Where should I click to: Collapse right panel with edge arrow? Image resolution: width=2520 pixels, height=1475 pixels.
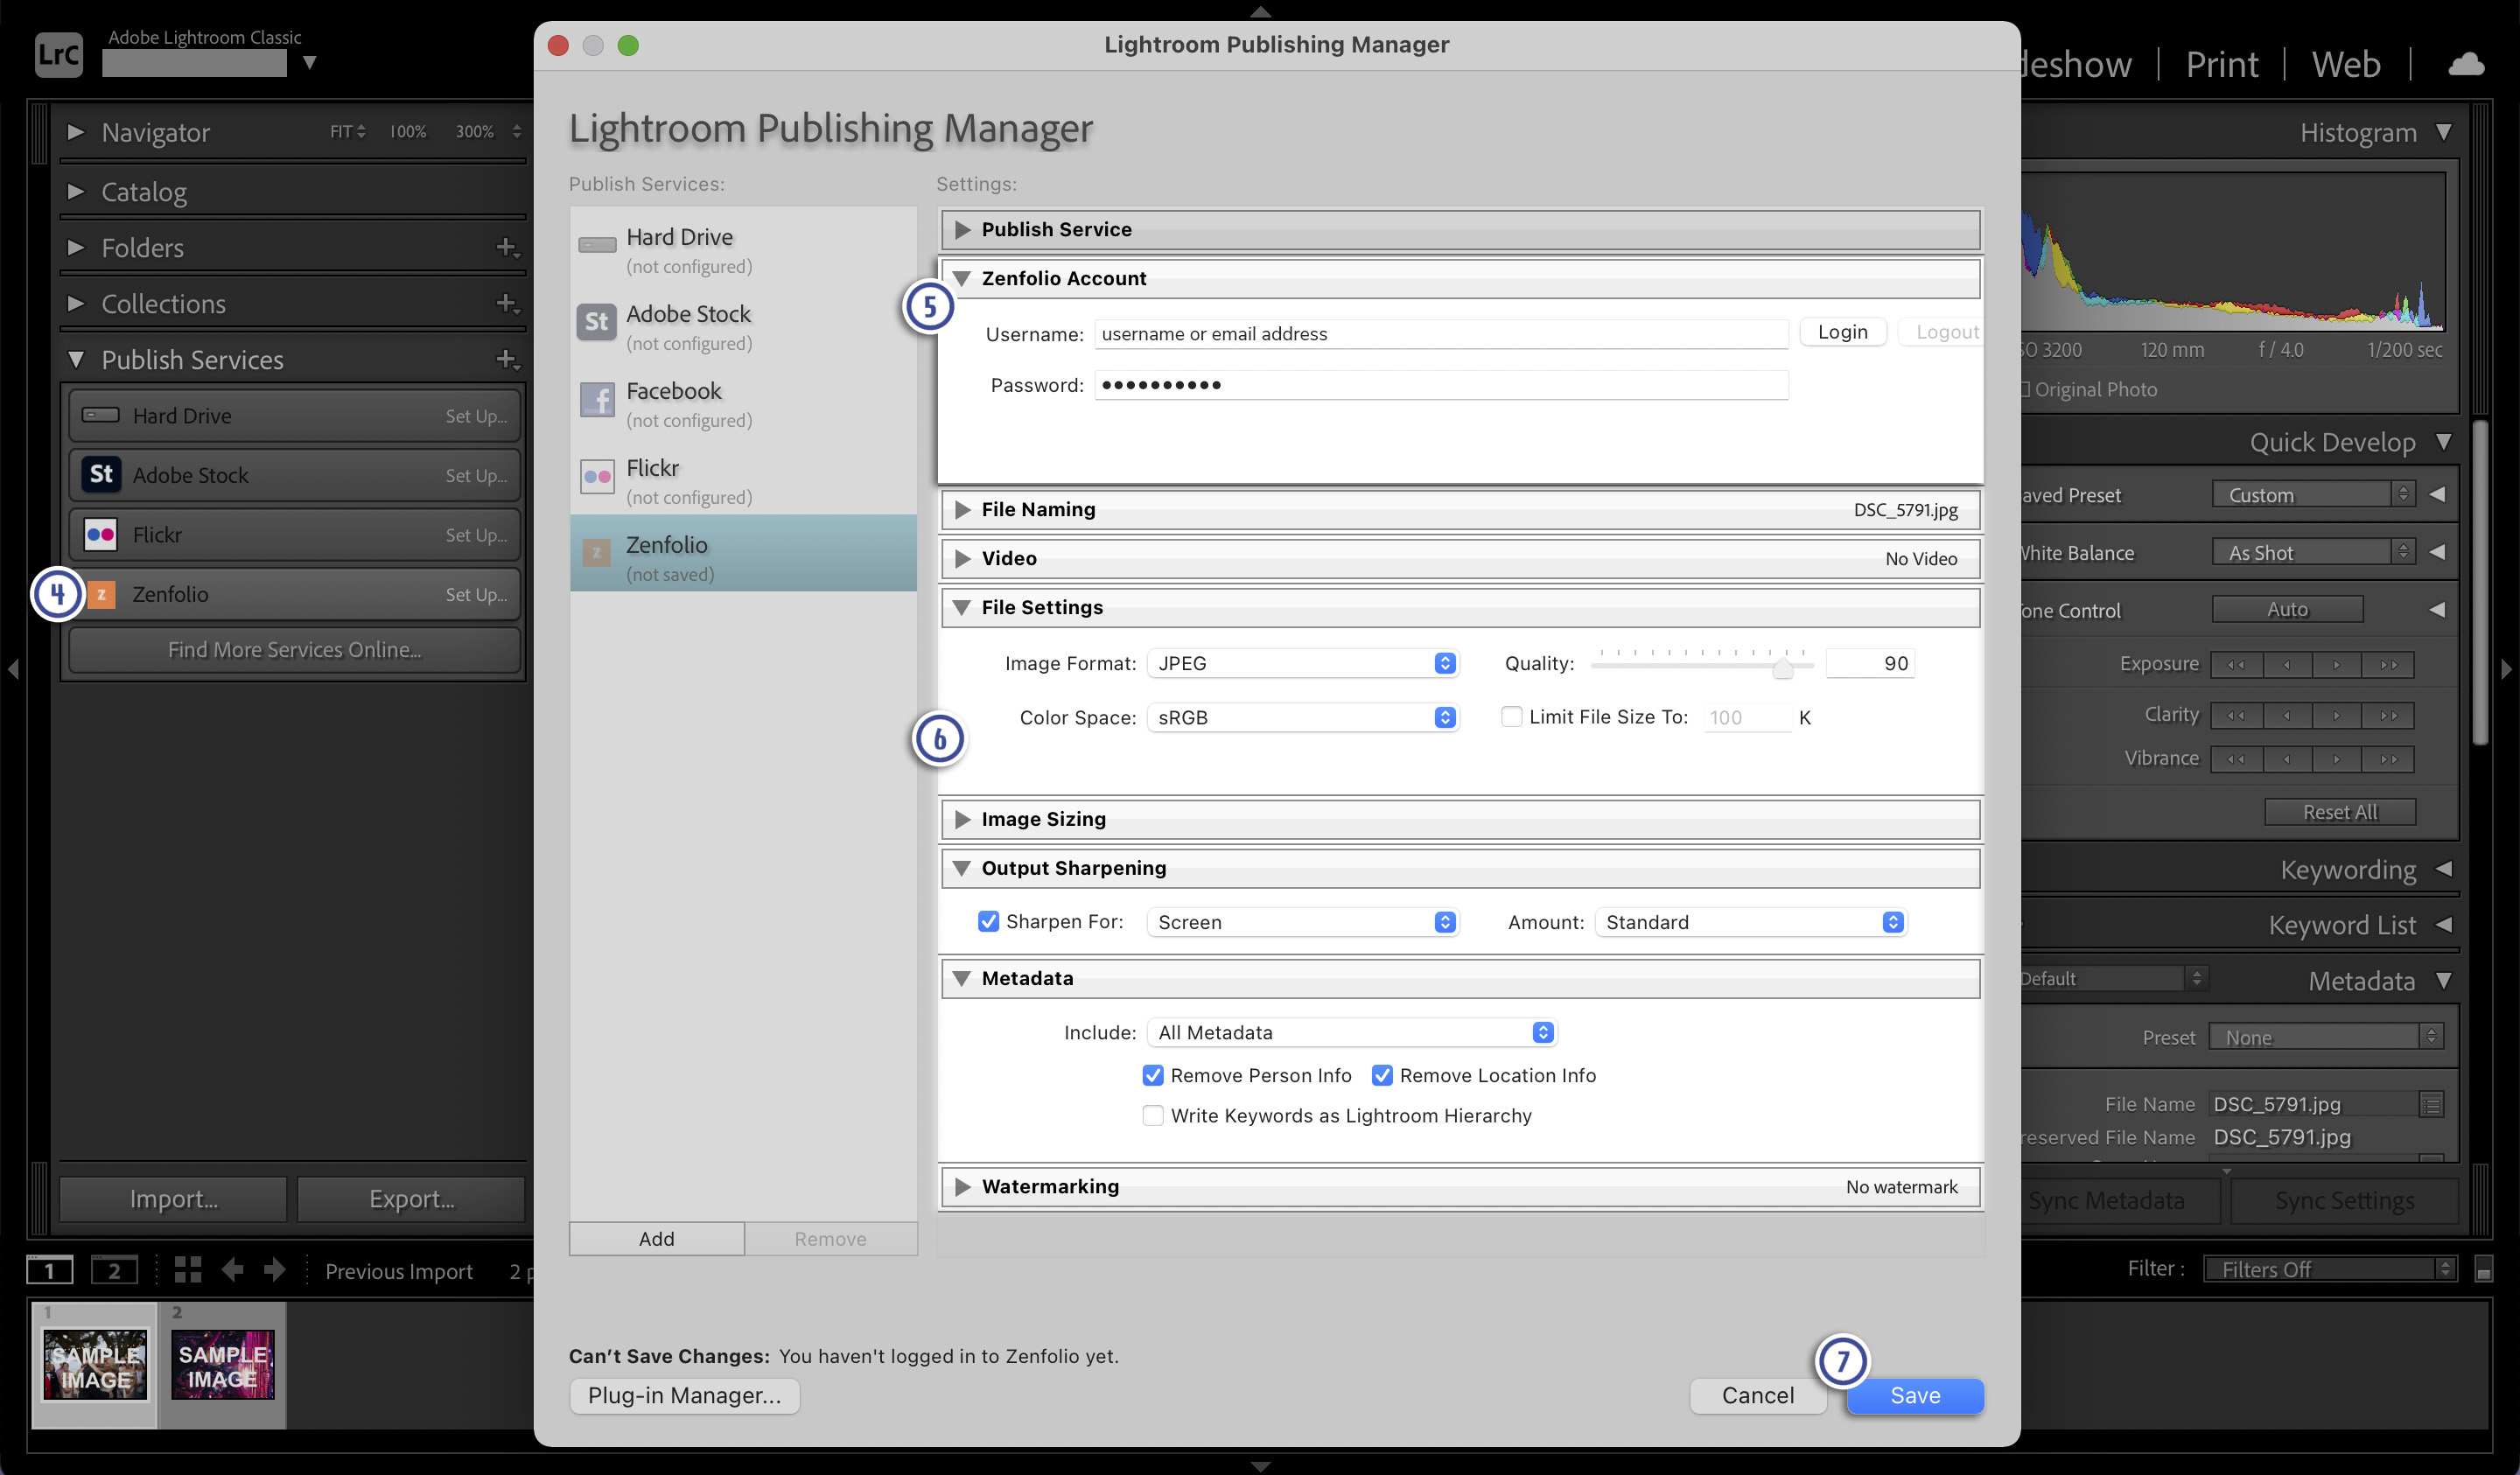click(x=2506, y=668)
